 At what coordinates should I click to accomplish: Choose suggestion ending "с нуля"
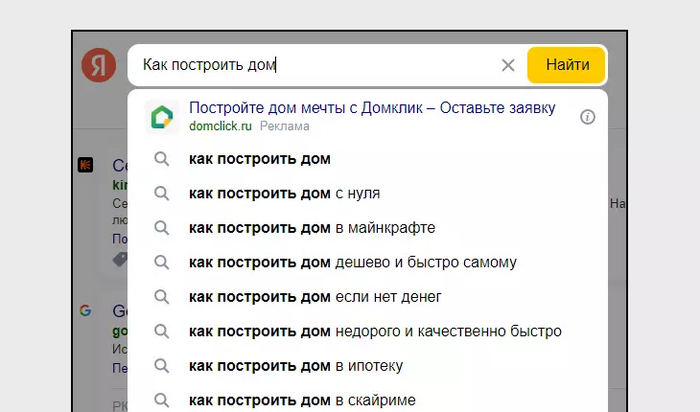pos(284,193)
